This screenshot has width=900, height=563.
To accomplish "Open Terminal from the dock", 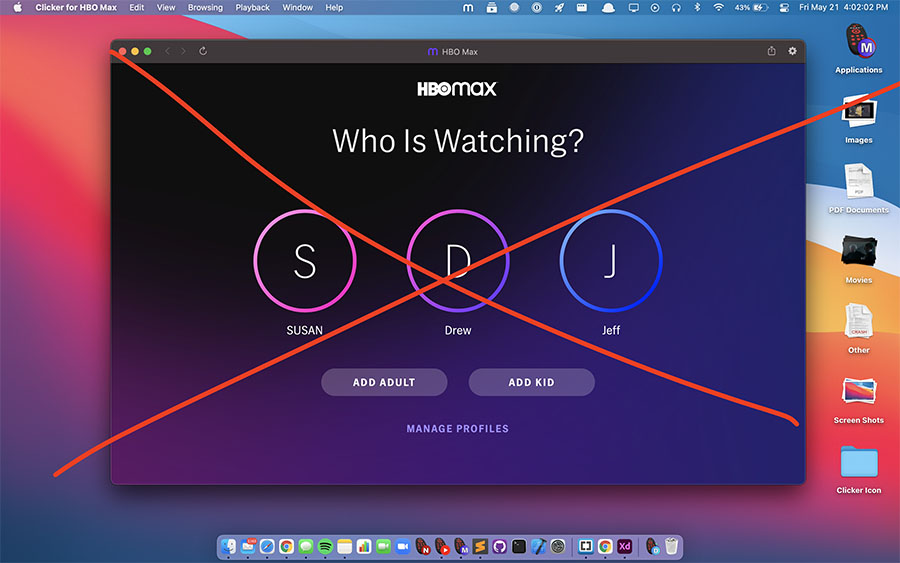I will click(519, 546).
